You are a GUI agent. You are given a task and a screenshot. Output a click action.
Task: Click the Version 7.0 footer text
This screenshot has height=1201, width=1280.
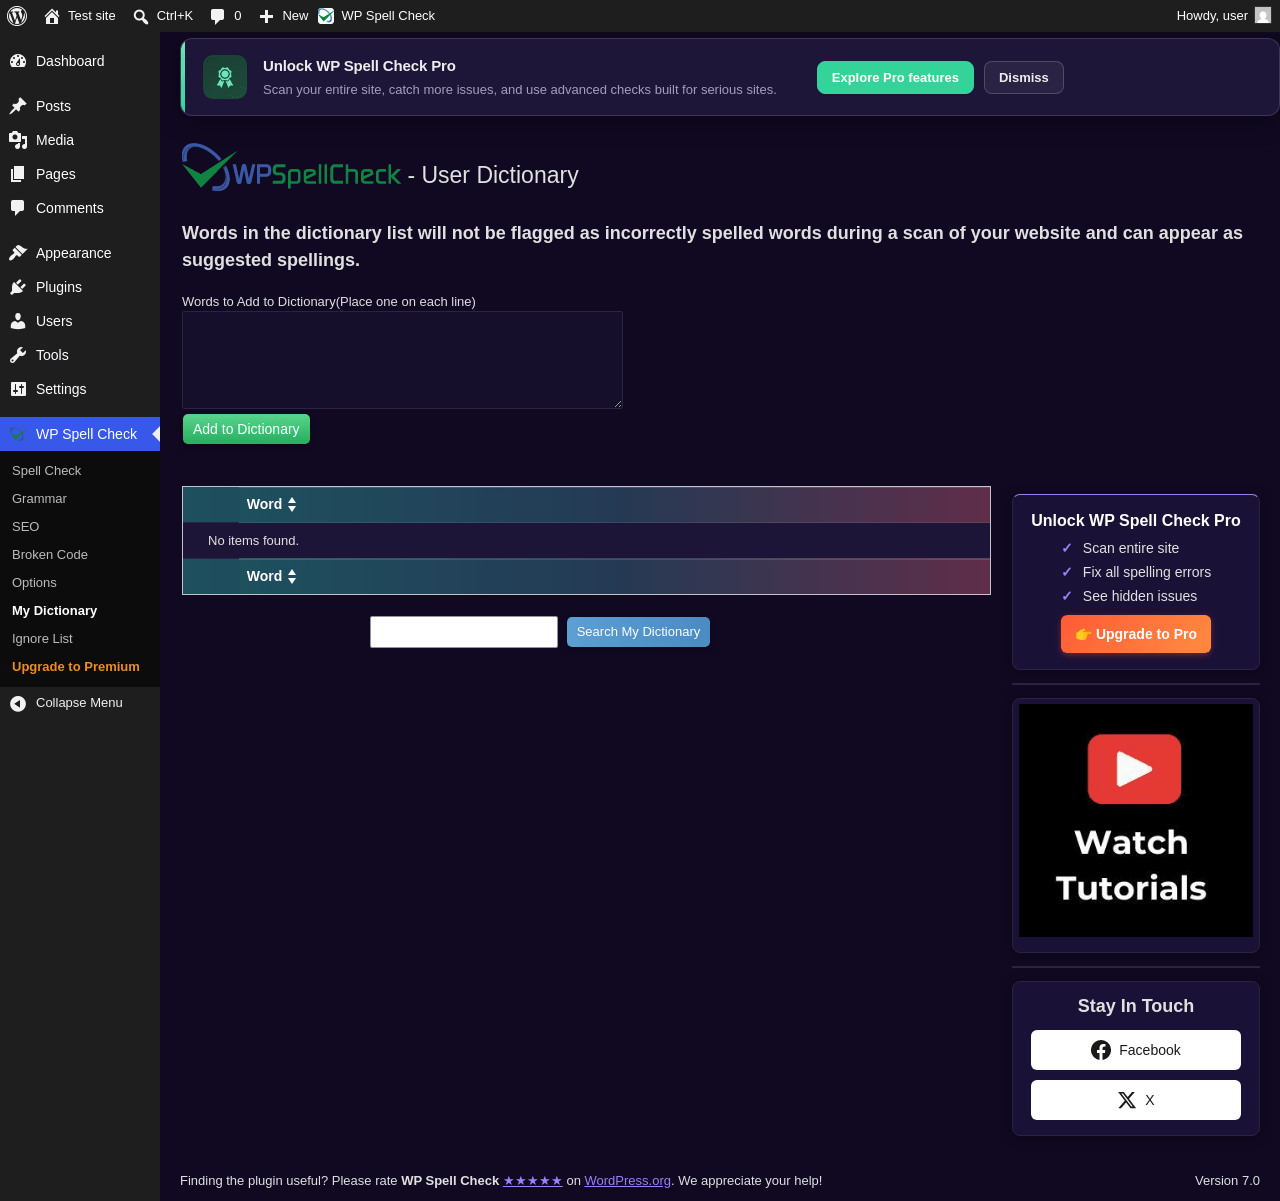[x=1227, y=1181]
